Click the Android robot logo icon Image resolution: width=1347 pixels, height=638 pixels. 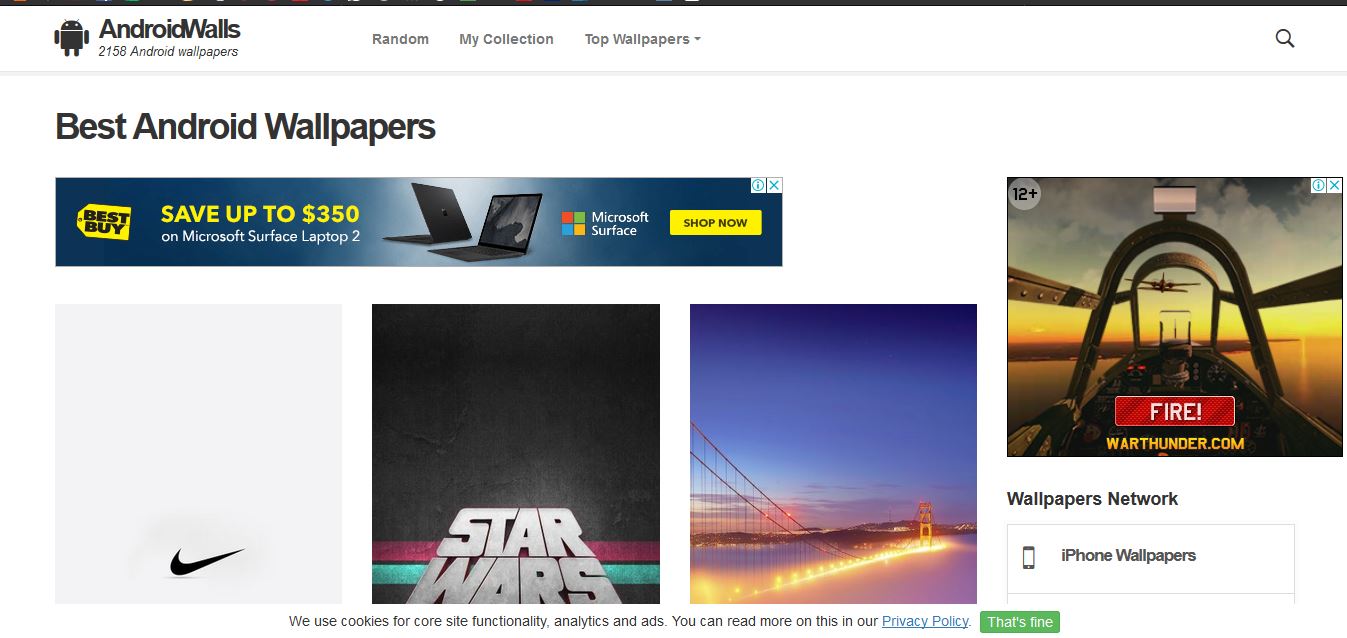click(x=72, y=38)
